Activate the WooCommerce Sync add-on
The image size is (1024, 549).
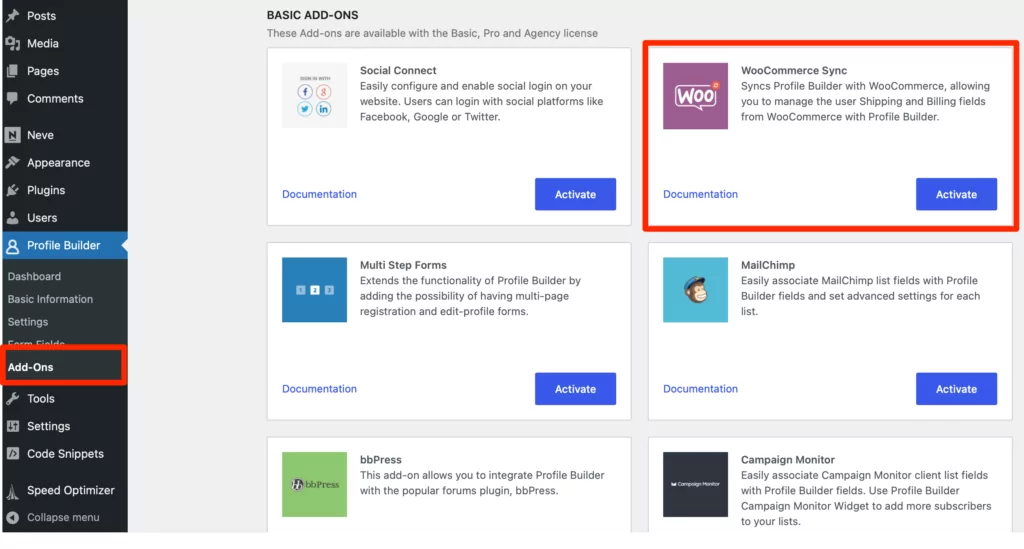point(956,194)
